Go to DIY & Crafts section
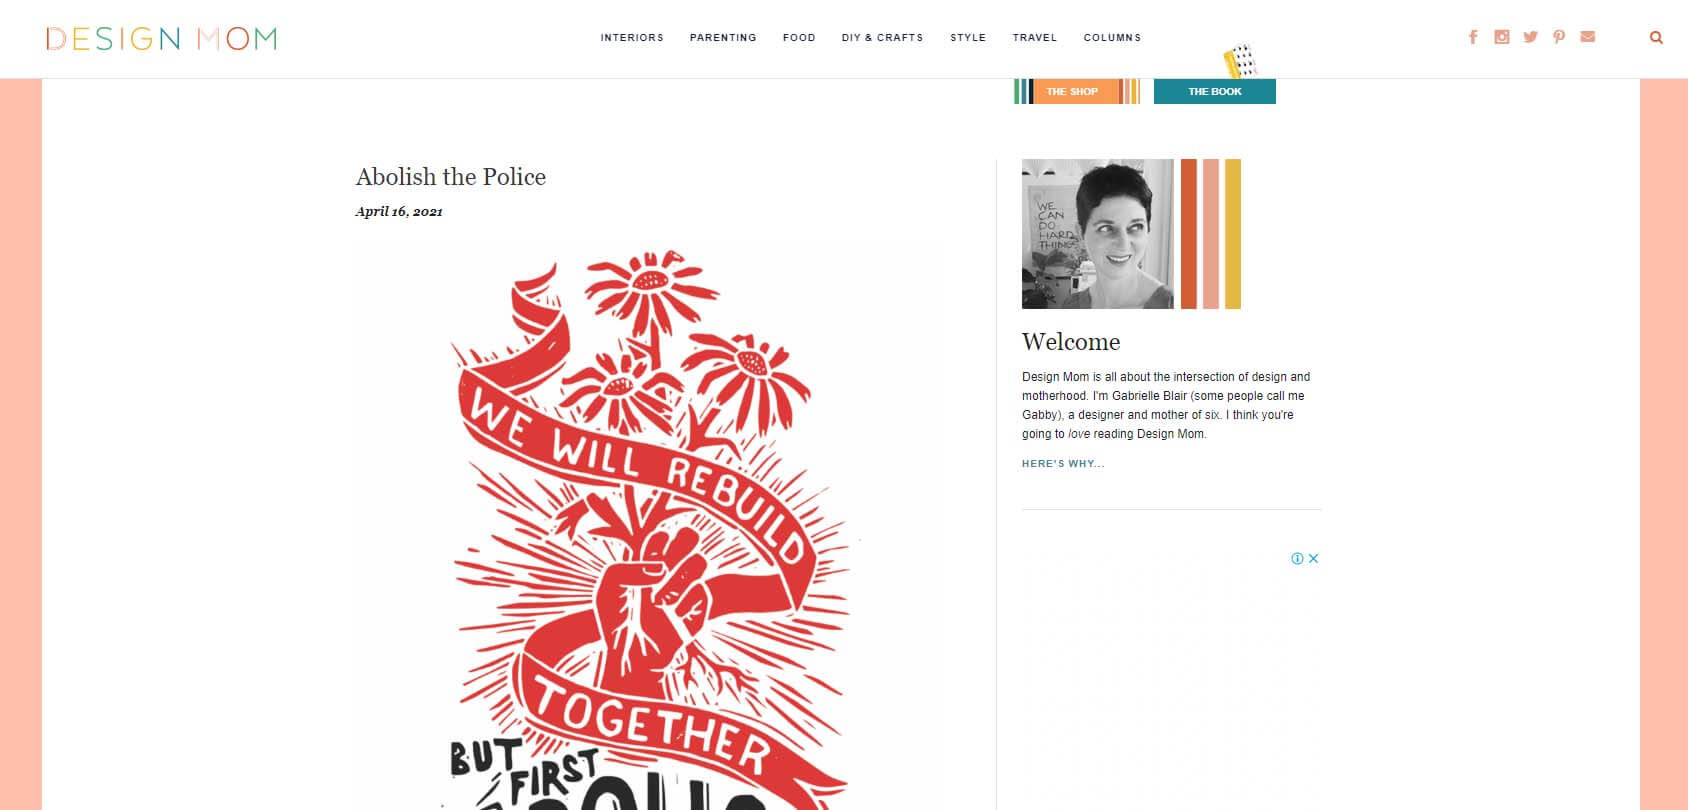The width and height of the screenshot is (1688, 810). 882,38
